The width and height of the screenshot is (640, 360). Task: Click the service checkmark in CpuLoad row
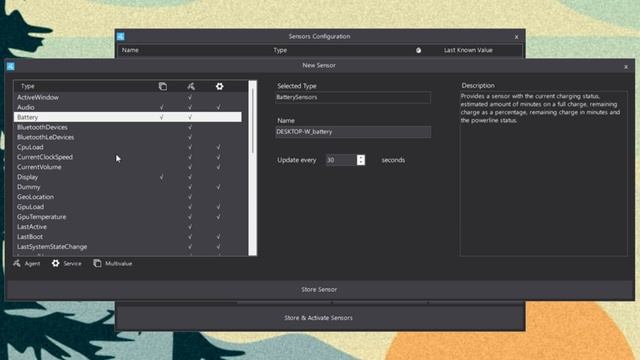218,147
